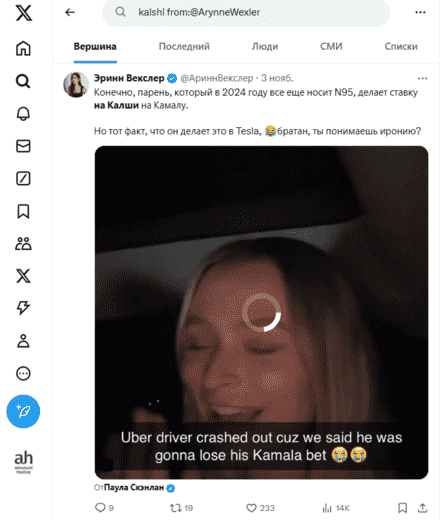445x520 pixels.
Task: Open the Home feed icon
Action: point(23,48)
